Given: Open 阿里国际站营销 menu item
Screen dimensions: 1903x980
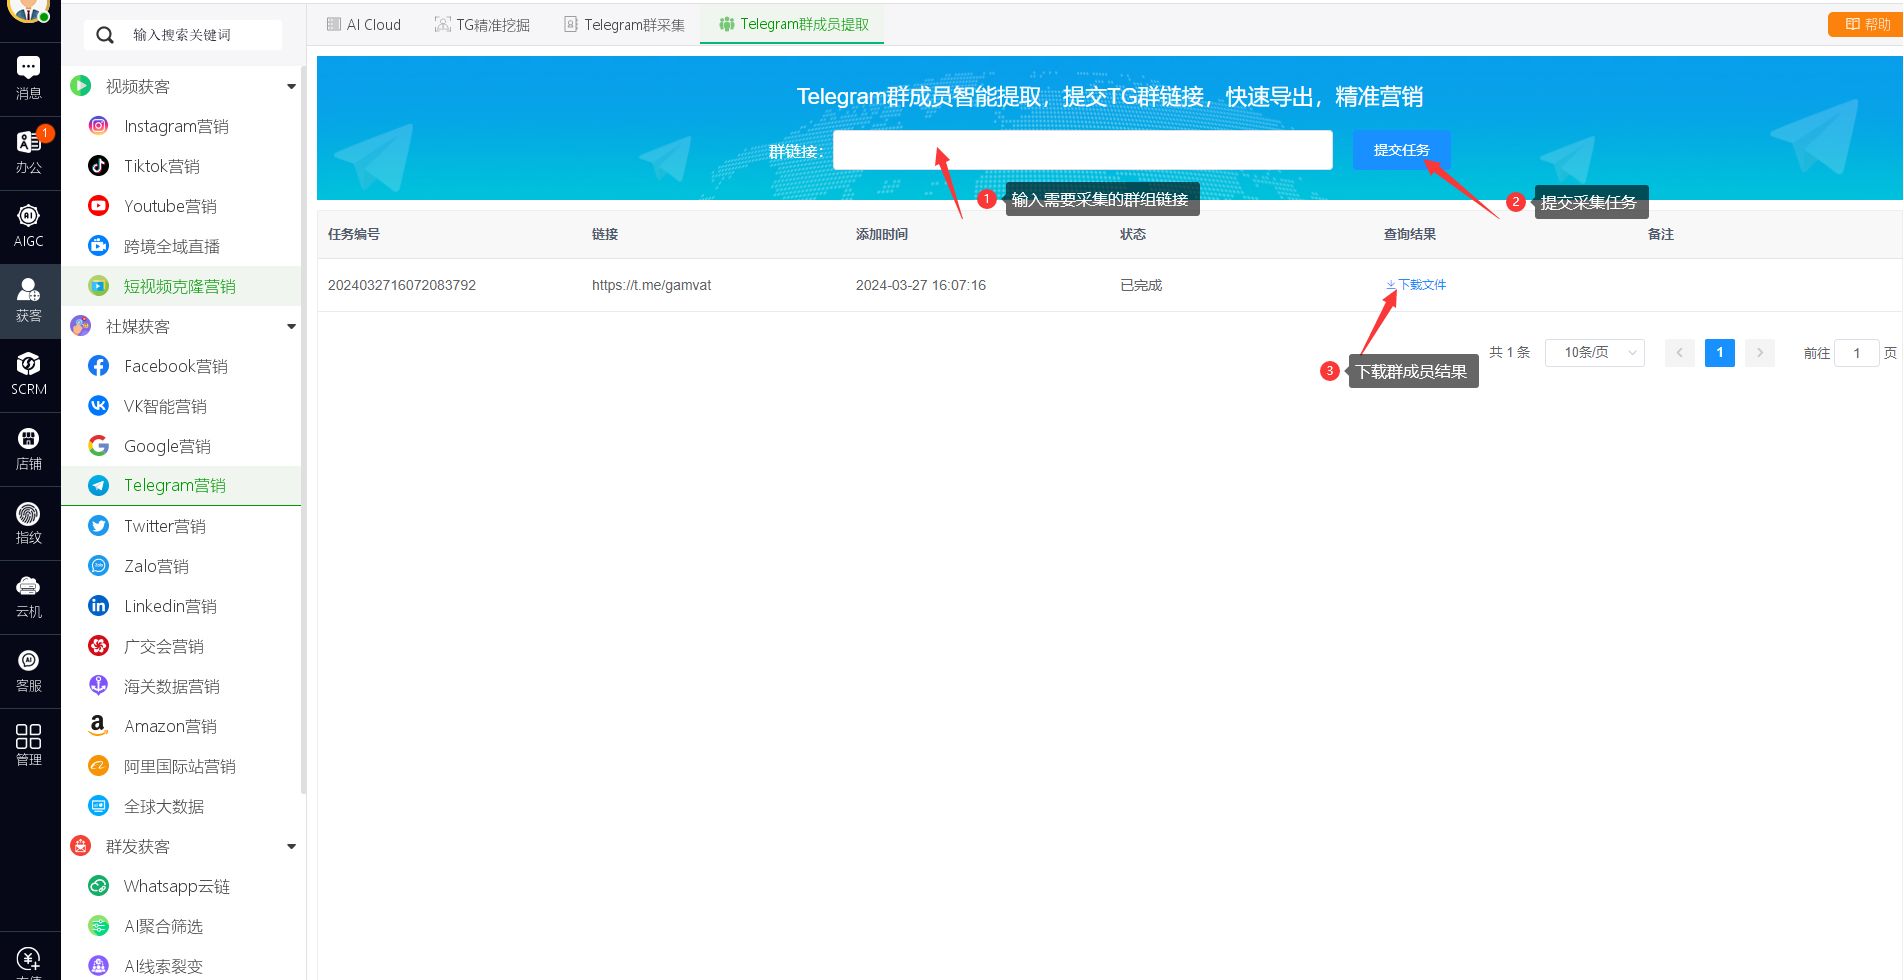Looking at the screenshot, I should pyautogui.click(x=182, y=766).
